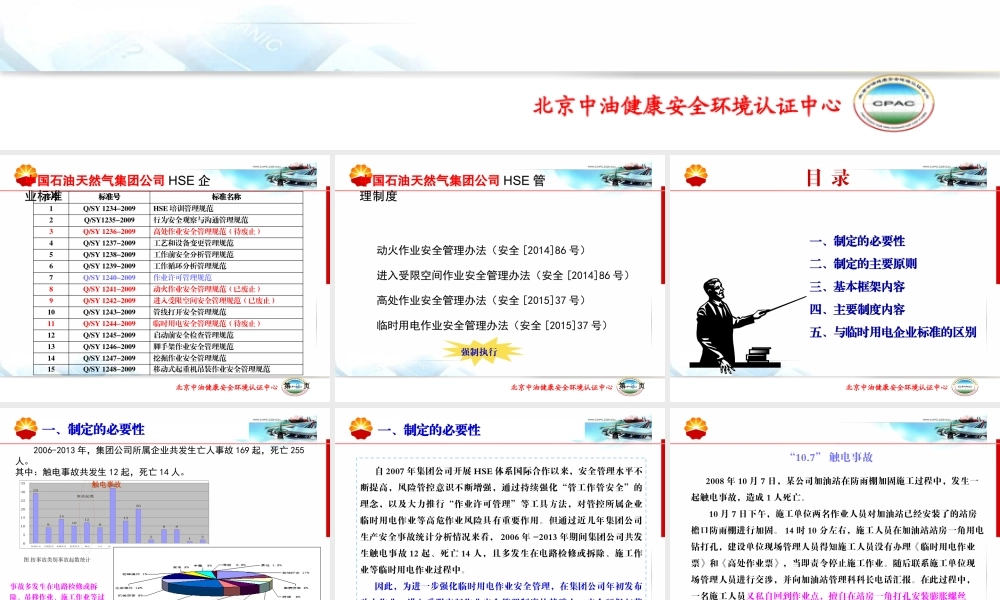The width and height of the screenshot is (1000, 600).
Task: Click red row 高处作业安全管理规范（待废止）
Action: coord(168,231)
